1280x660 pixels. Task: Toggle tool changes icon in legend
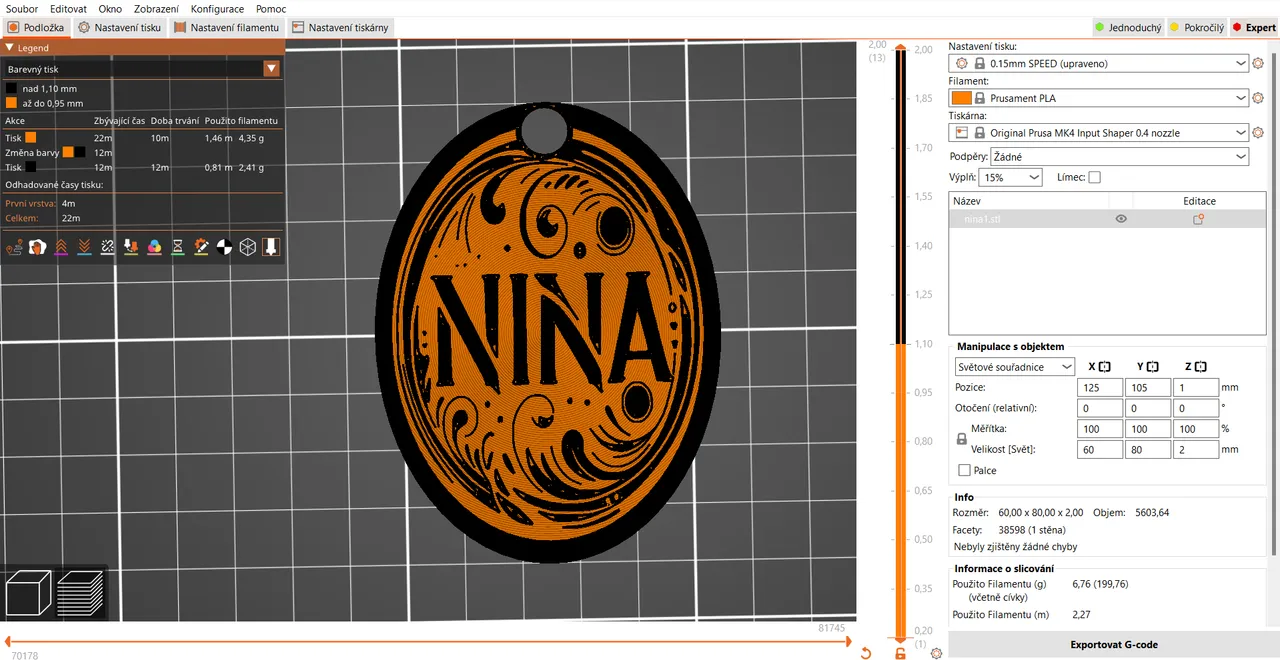click(131, 246)
